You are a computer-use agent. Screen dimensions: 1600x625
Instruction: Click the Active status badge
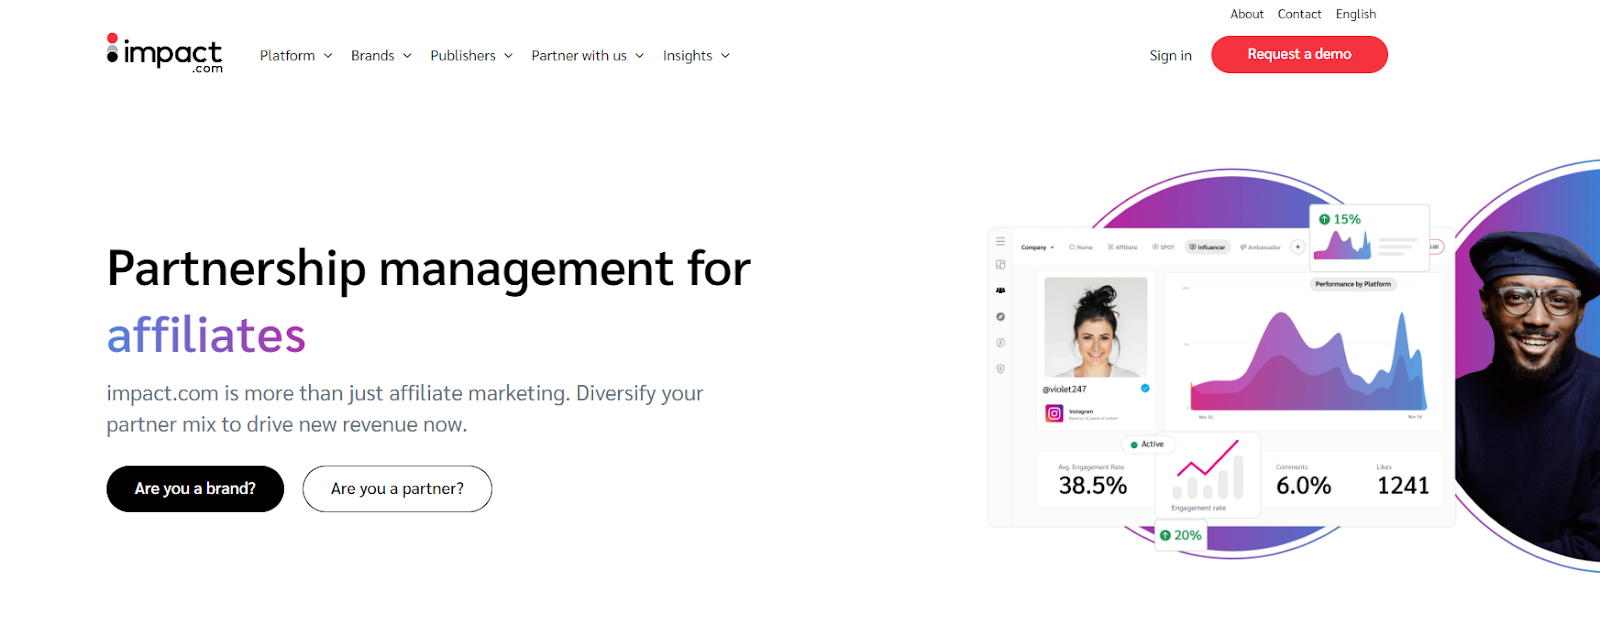coord(1147,444)
